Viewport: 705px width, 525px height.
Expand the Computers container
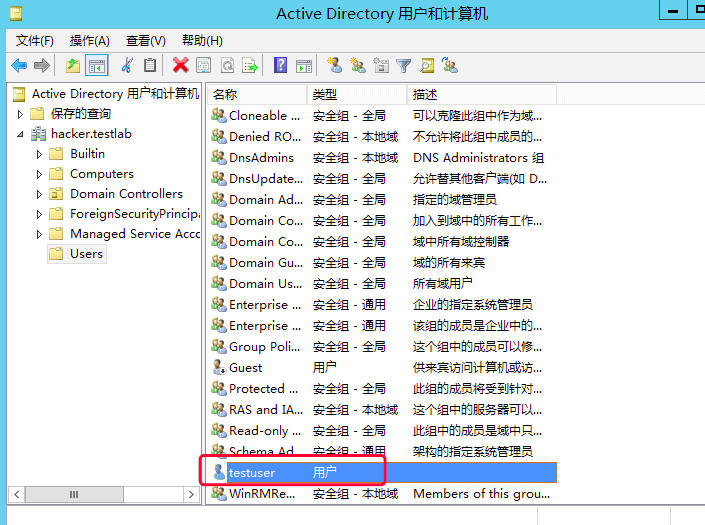pos(39,174)
